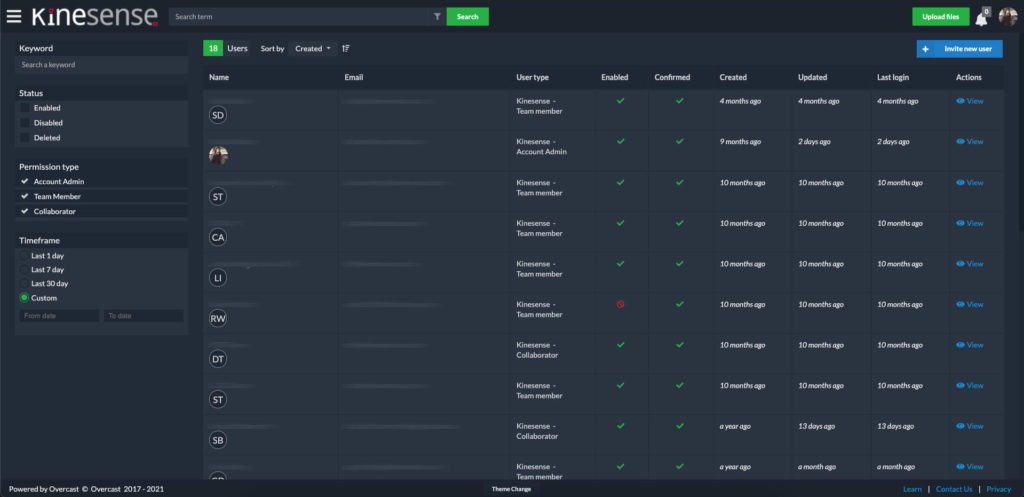Click the '9 months ago' created cell
Screen dimensions: 1024x497
coord(740,142)
